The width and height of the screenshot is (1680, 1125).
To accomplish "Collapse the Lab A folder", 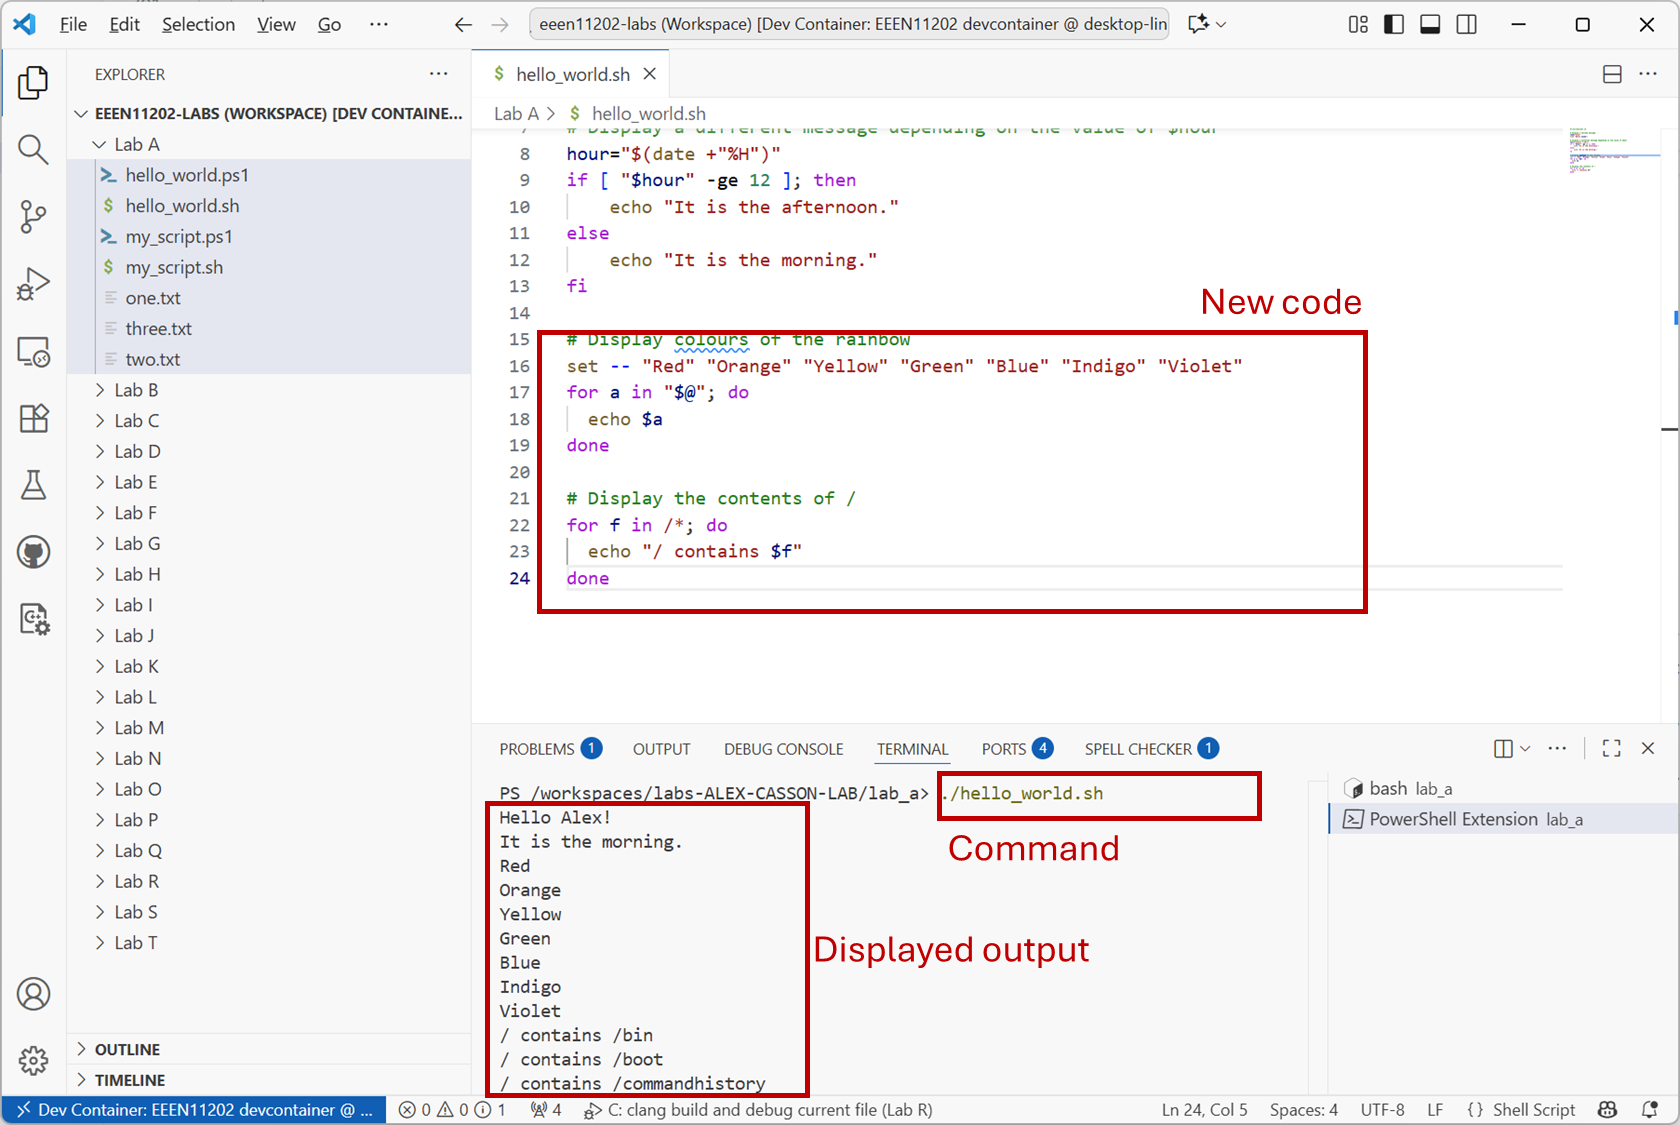I will tap(136, 144).
